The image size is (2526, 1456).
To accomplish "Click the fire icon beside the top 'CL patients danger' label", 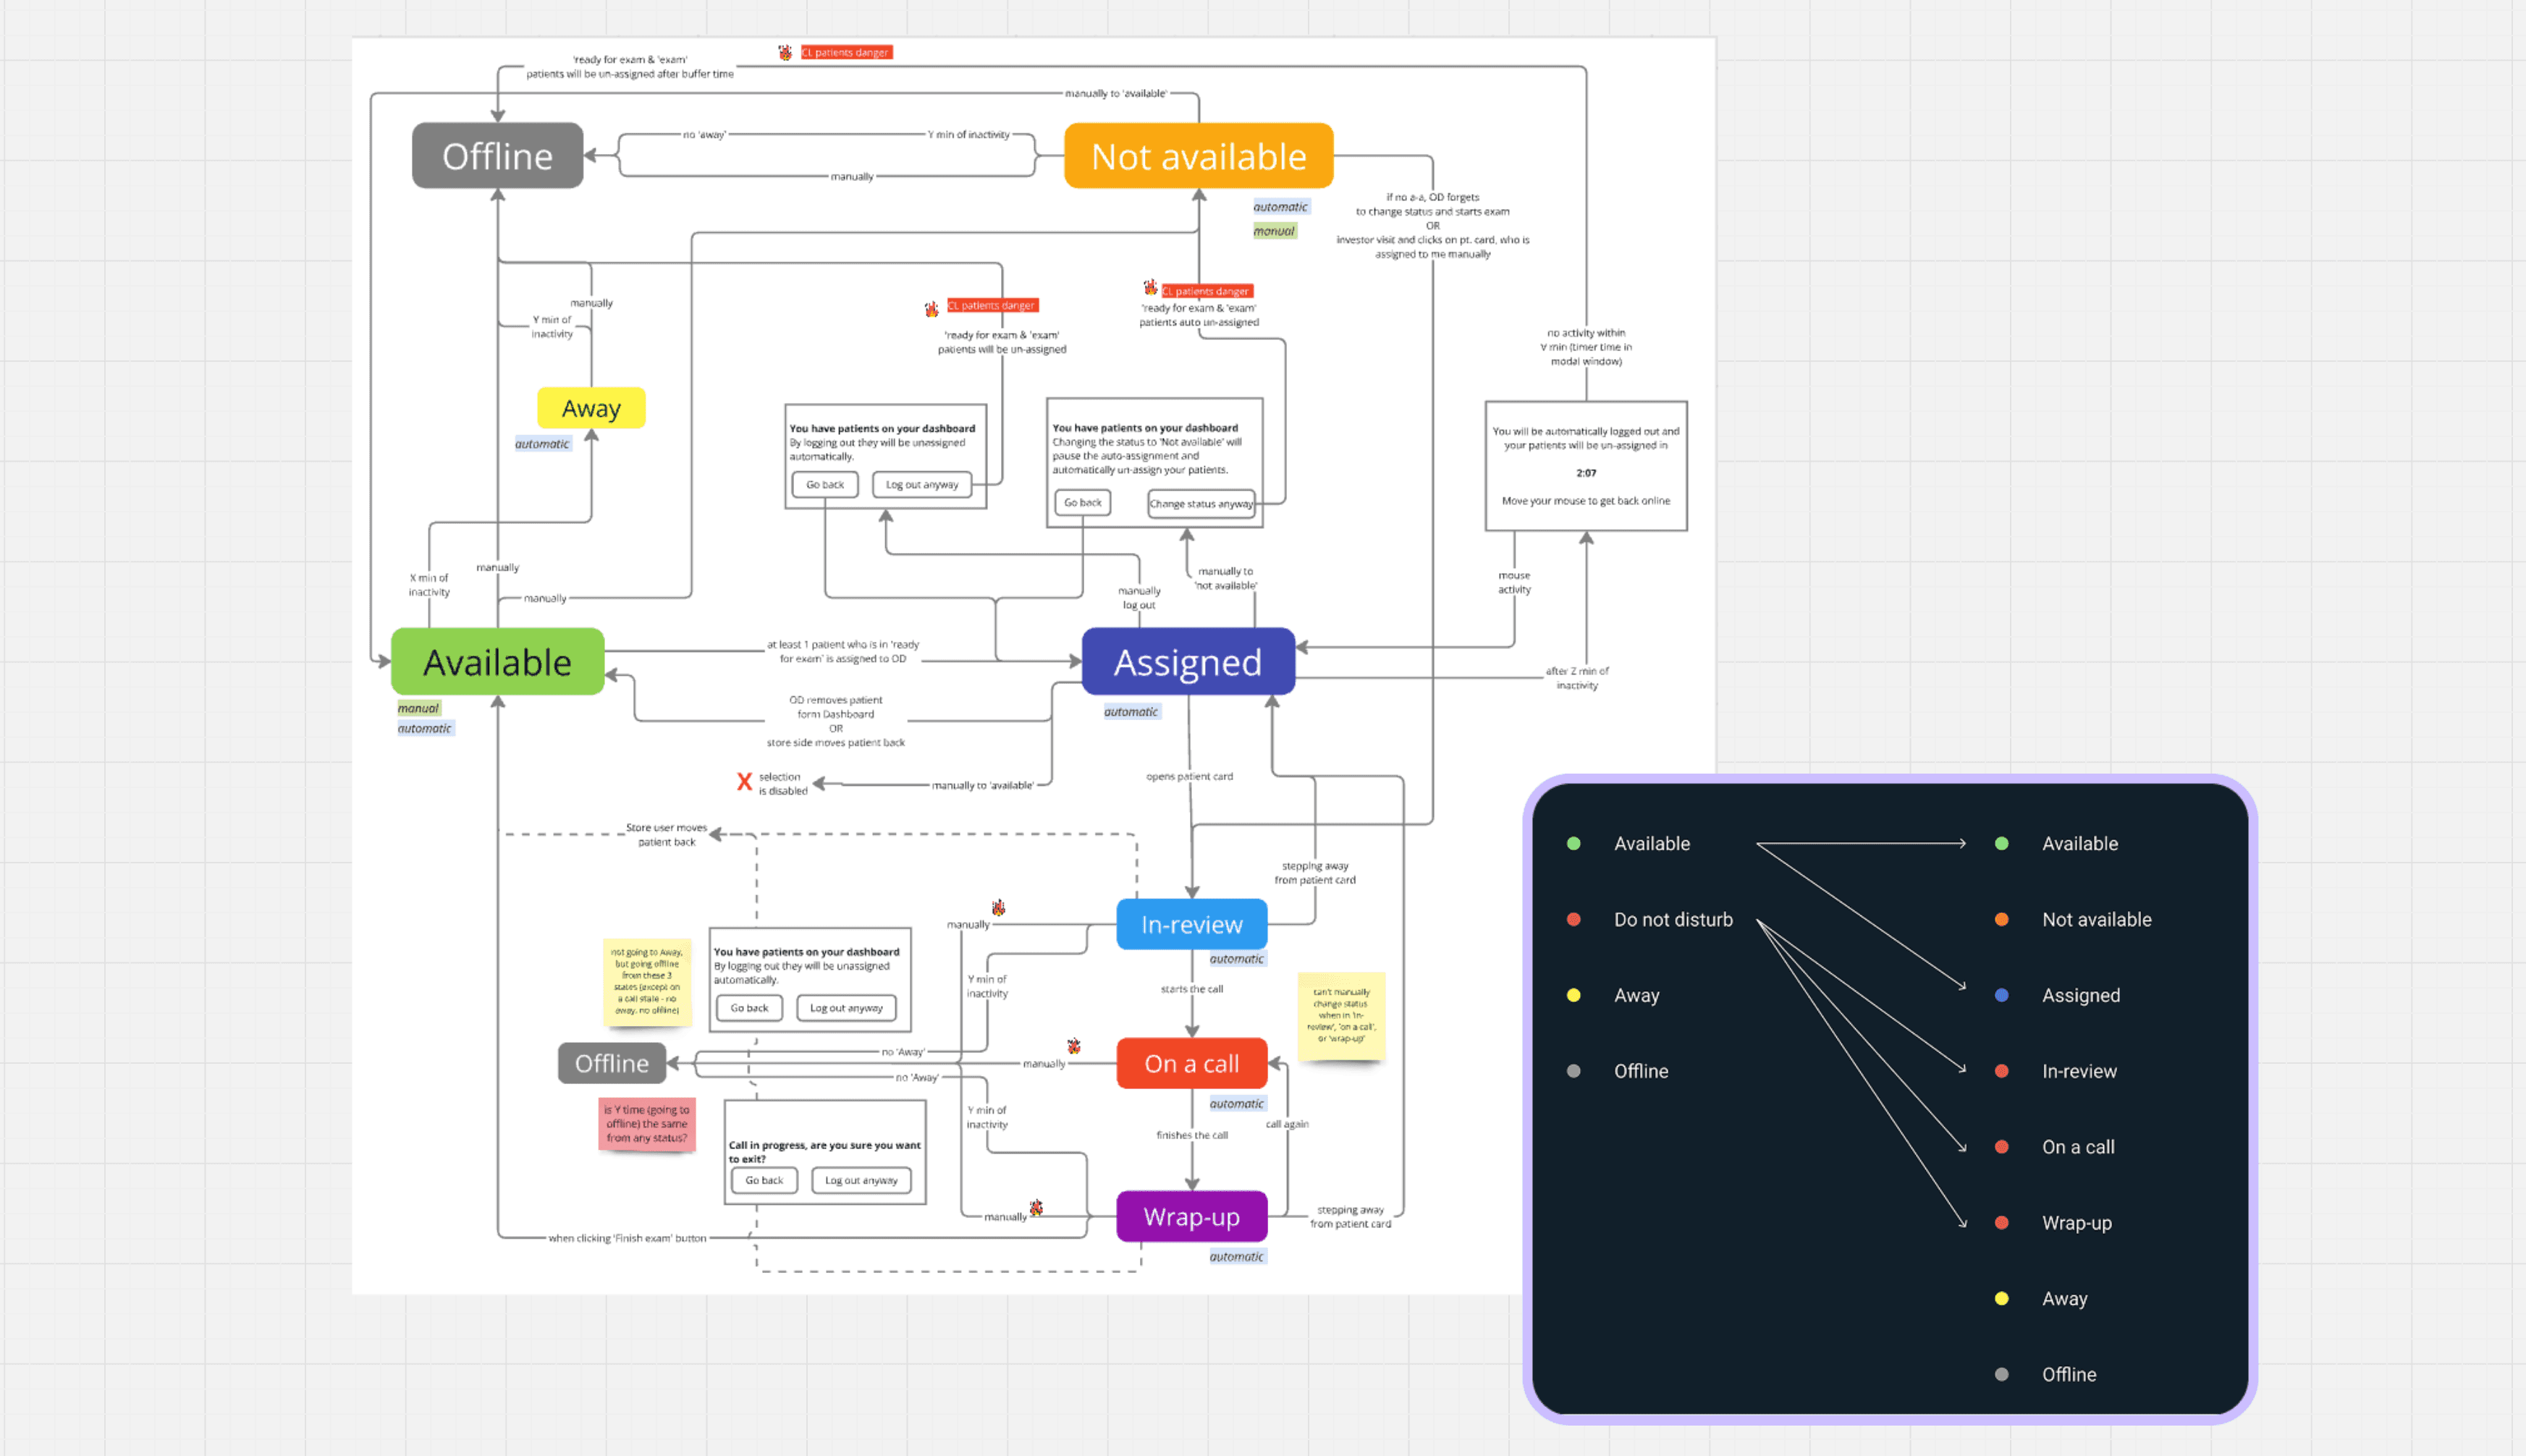I will pos(785,52).
